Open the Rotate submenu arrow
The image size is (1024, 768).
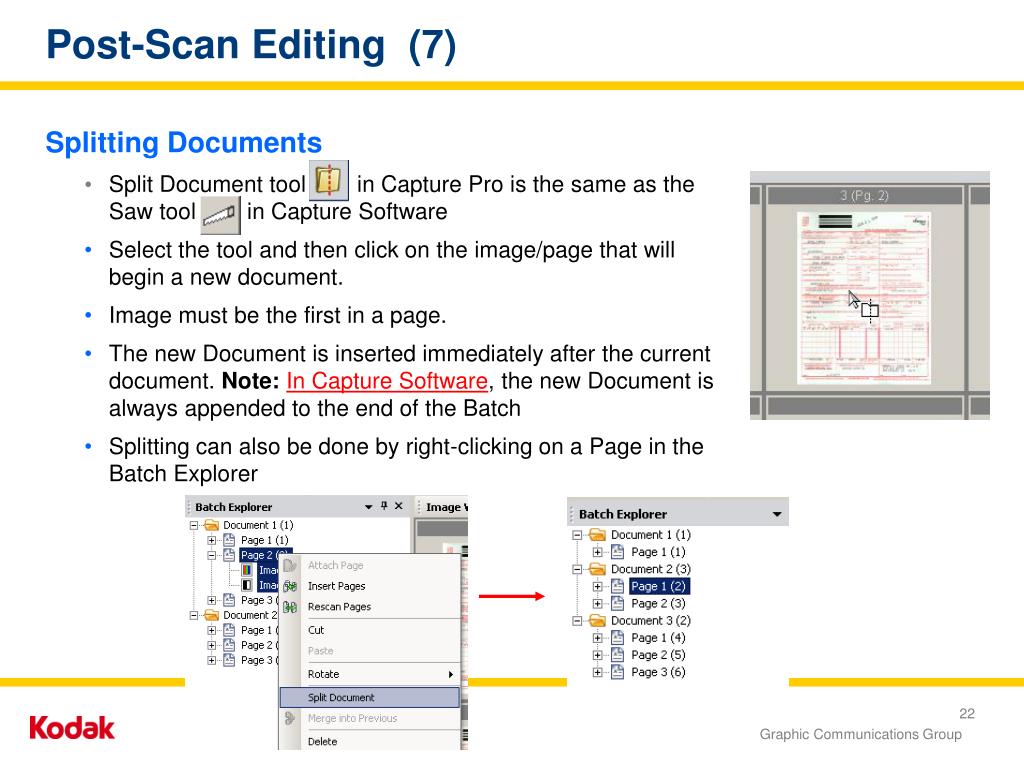[451, 674]
